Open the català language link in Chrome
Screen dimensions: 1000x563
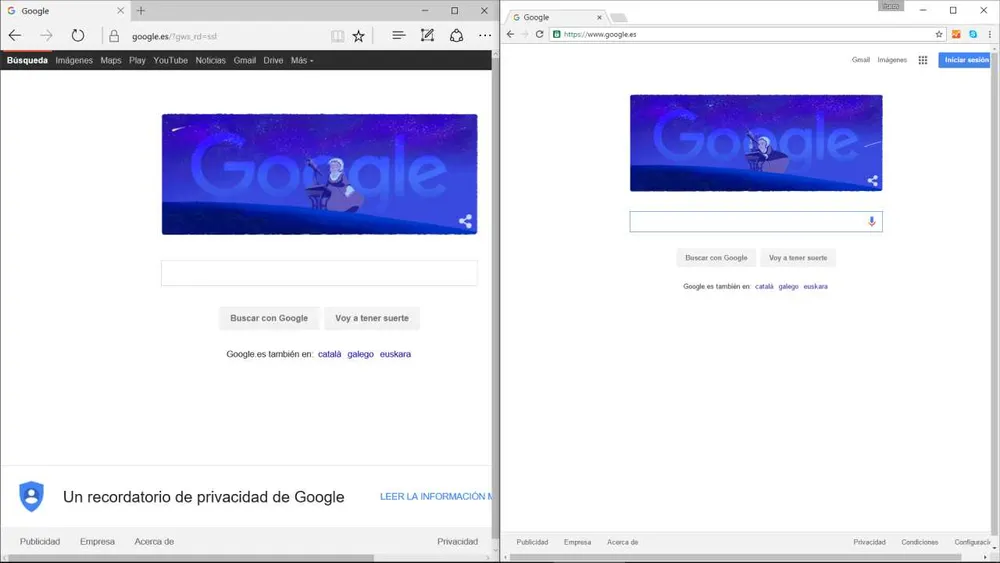tap(764, 286)
